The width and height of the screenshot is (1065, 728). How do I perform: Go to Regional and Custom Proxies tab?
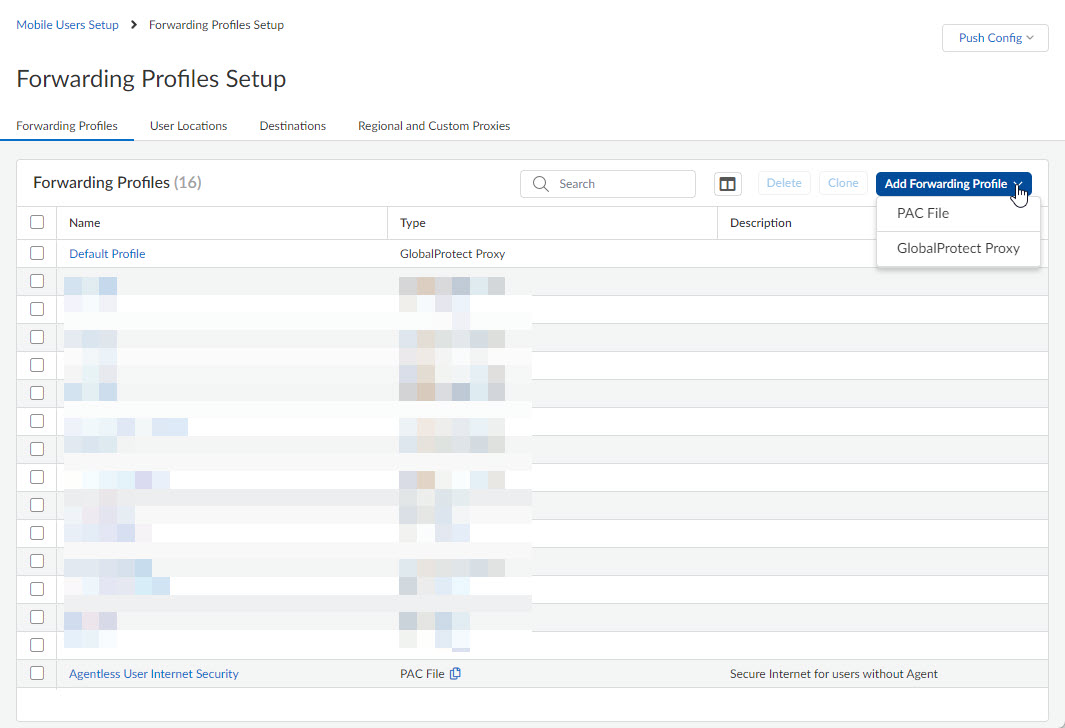tap(434, 126)
